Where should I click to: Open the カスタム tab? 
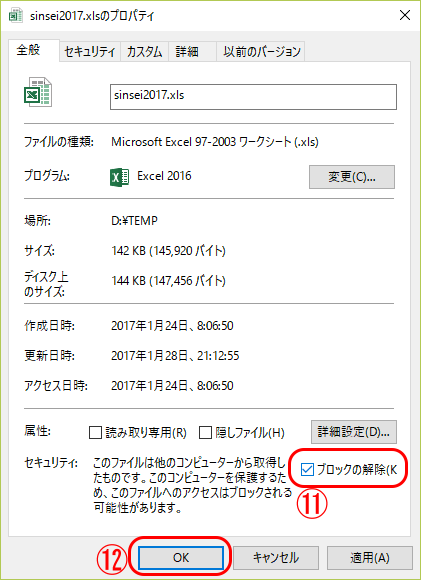(x=145, y=52)
